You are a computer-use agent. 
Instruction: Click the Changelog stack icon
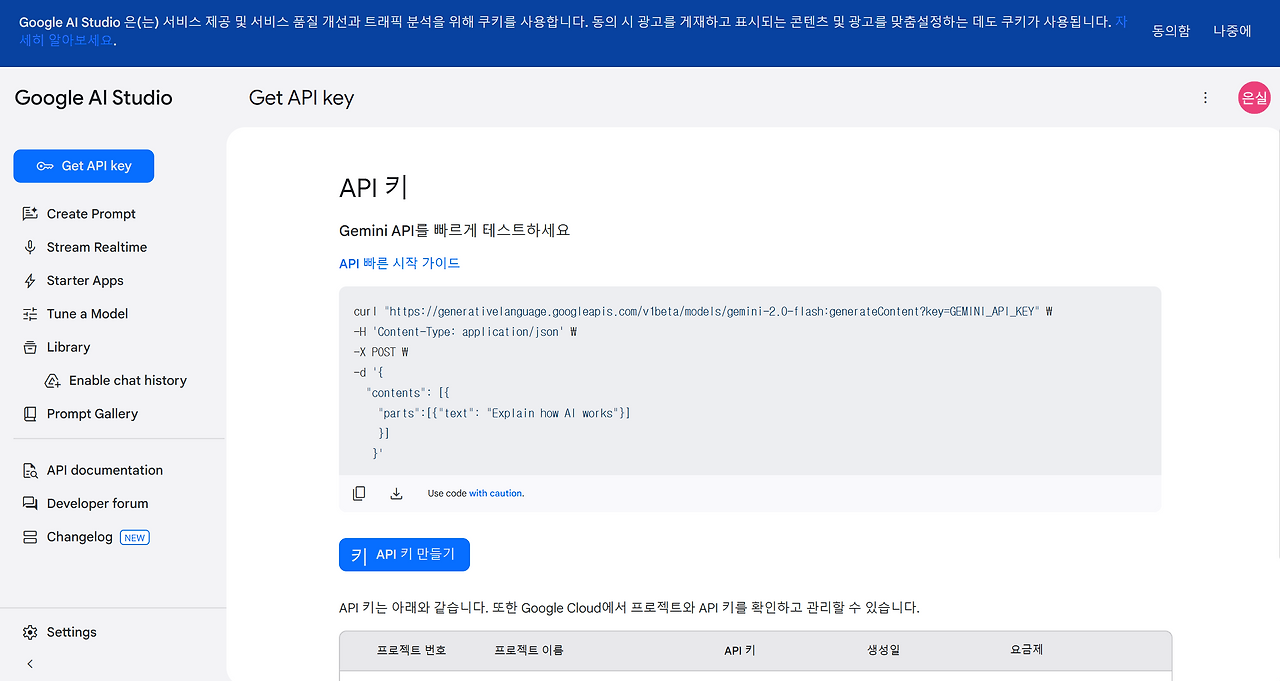coord(30,537)
